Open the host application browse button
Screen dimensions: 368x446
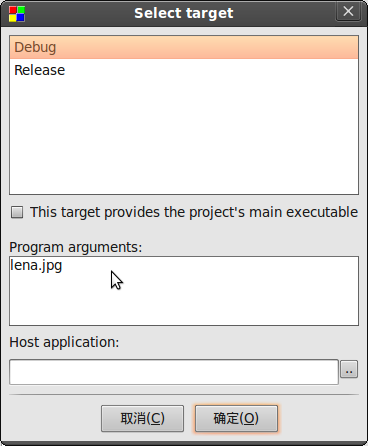pyautogui.click(x=349, y=369)
